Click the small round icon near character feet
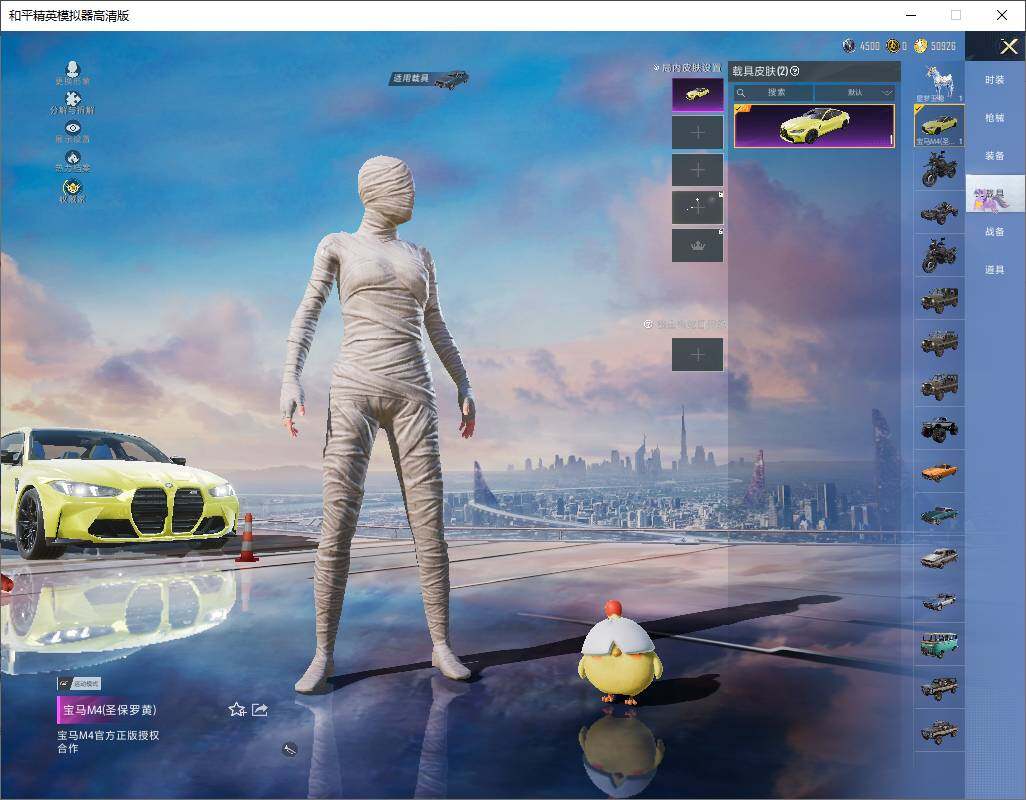The width and height of the screenshot is (1026, 800). (290, 750)
